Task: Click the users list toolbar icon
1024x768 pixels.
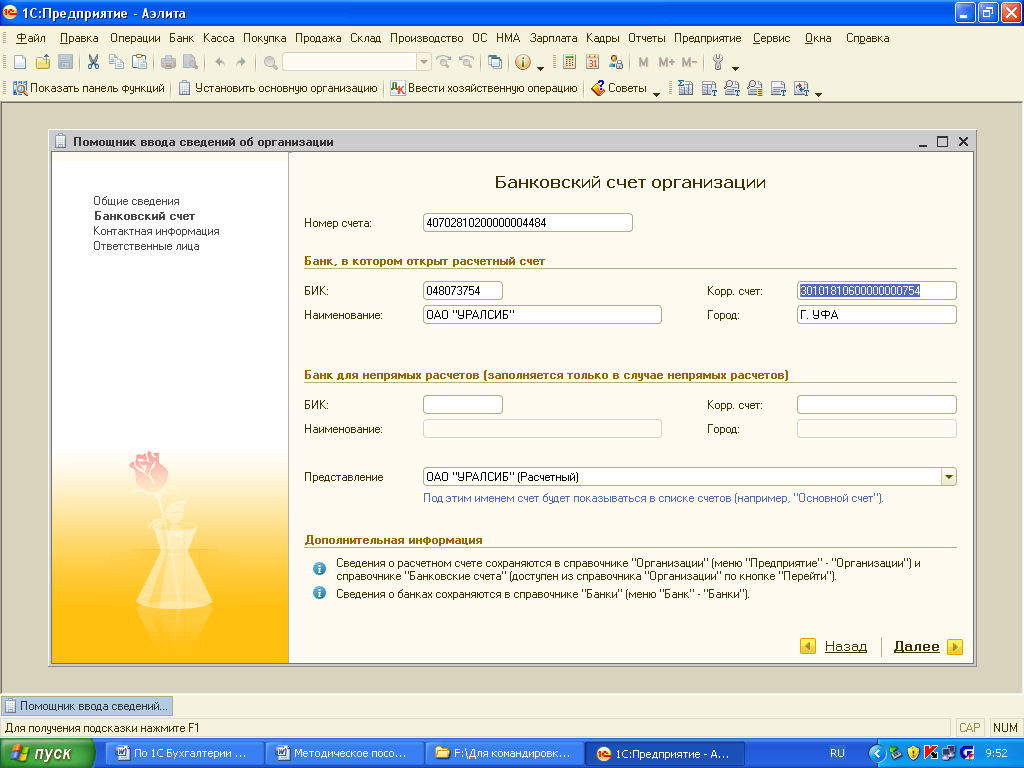Action: [x=615, y=62]
